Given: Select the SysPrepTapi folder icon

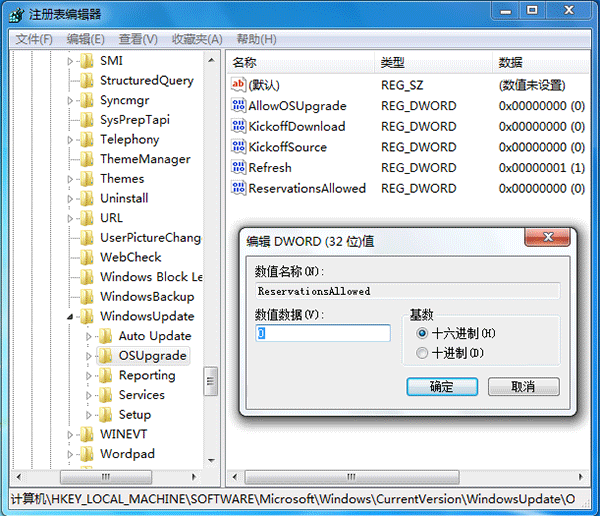Looking at the screenshot, I should tap(87, 120).
